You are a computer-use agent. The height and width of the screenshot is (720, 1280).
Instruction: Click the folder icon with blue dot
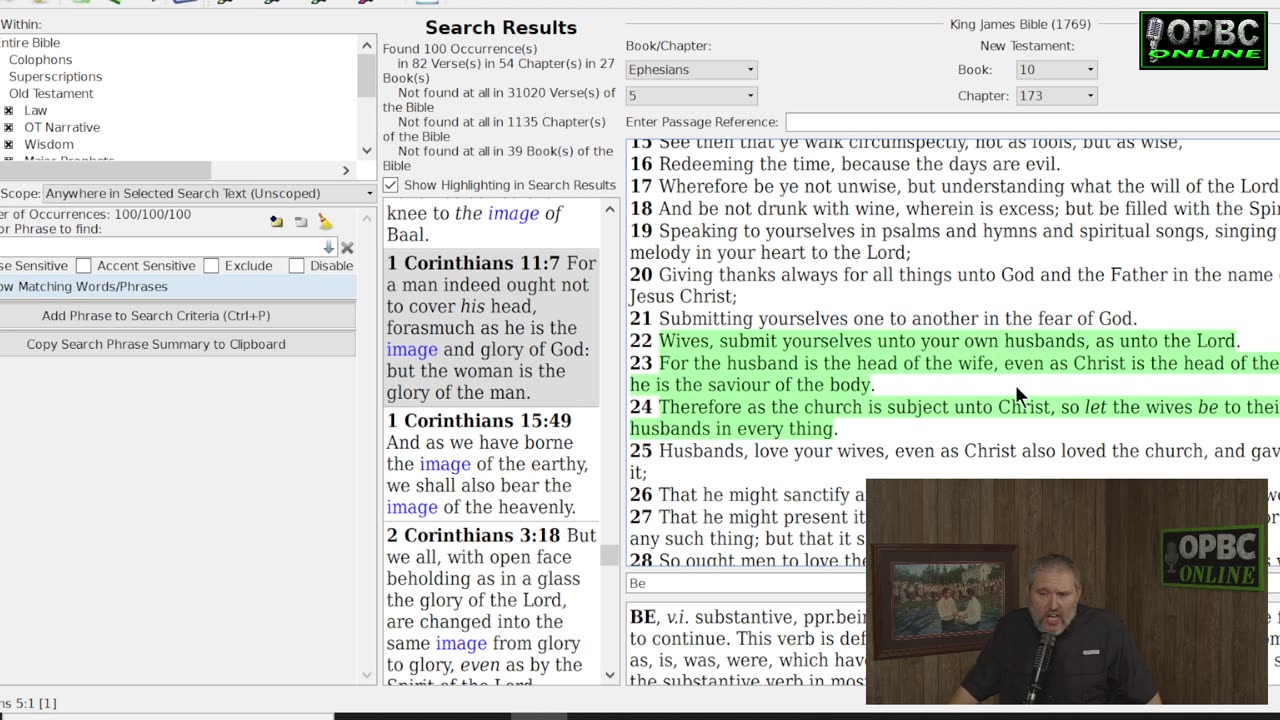(x=276, y=222)
